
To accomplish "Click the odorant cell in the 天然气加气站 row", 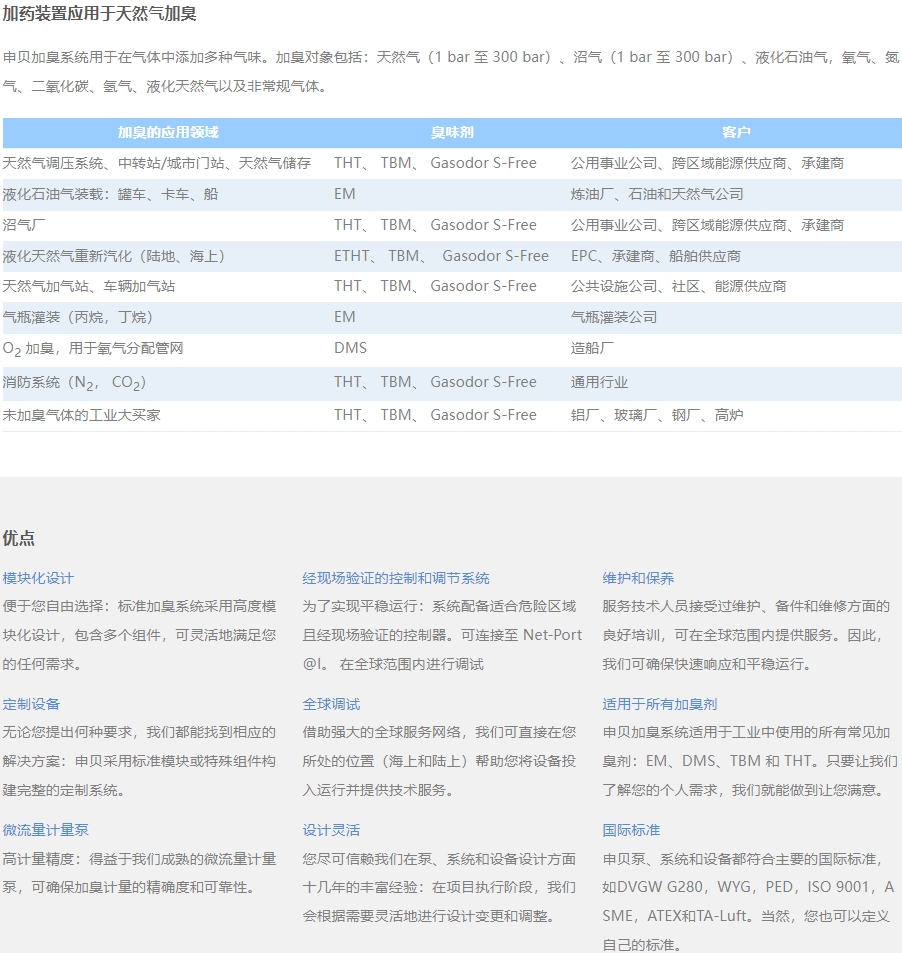I will [x=435, y=286].
